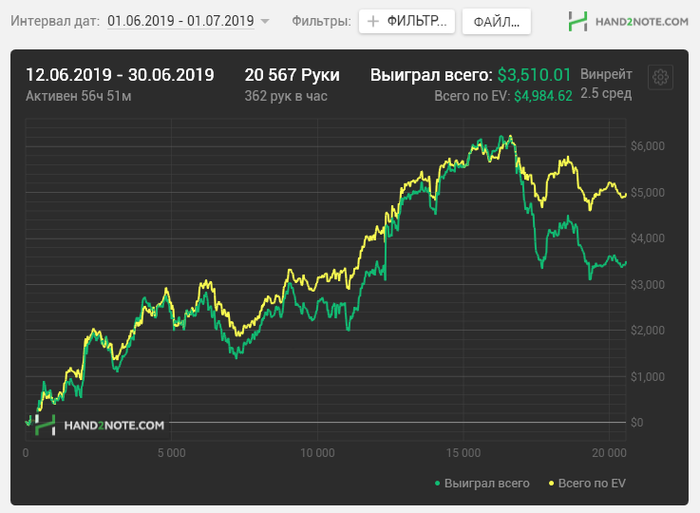This screenshot has width=700, height=513.
Task: Click the EV total value $4,984.62
Action: [543, 96]
